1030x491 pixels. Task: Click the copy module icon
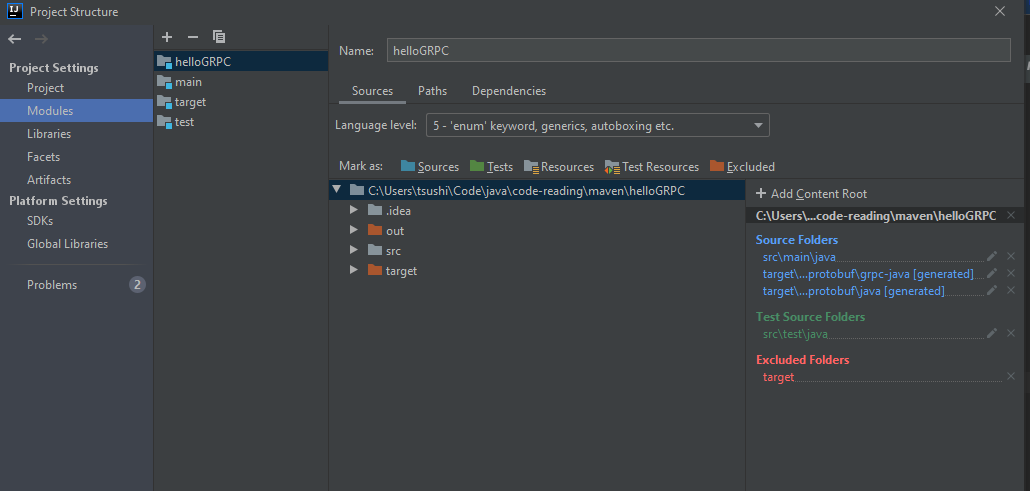[x=219, y=37]
